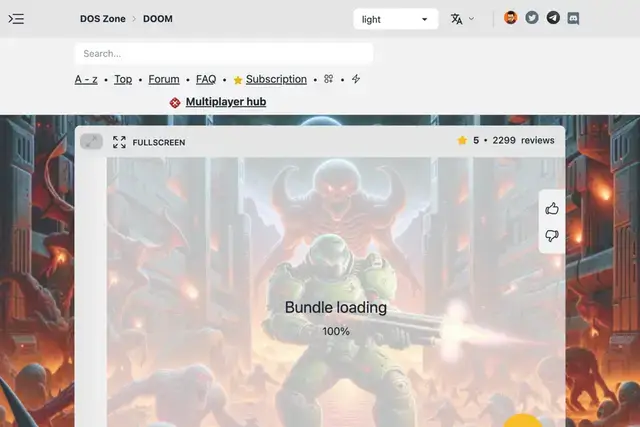Click the grid apps icon in the navigation row
The height and width of the screenshot is (427, 640).
point(329,79)
